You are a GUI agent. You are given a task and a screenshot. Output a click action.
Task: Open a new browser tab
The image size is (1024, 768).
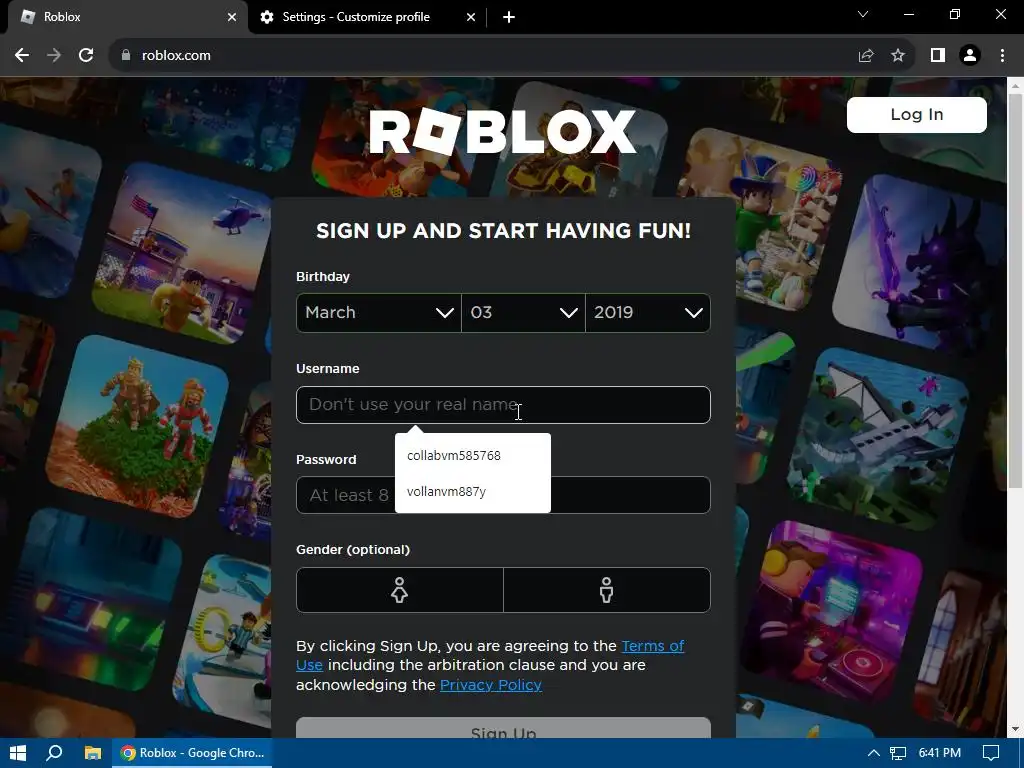coord(509,17)
